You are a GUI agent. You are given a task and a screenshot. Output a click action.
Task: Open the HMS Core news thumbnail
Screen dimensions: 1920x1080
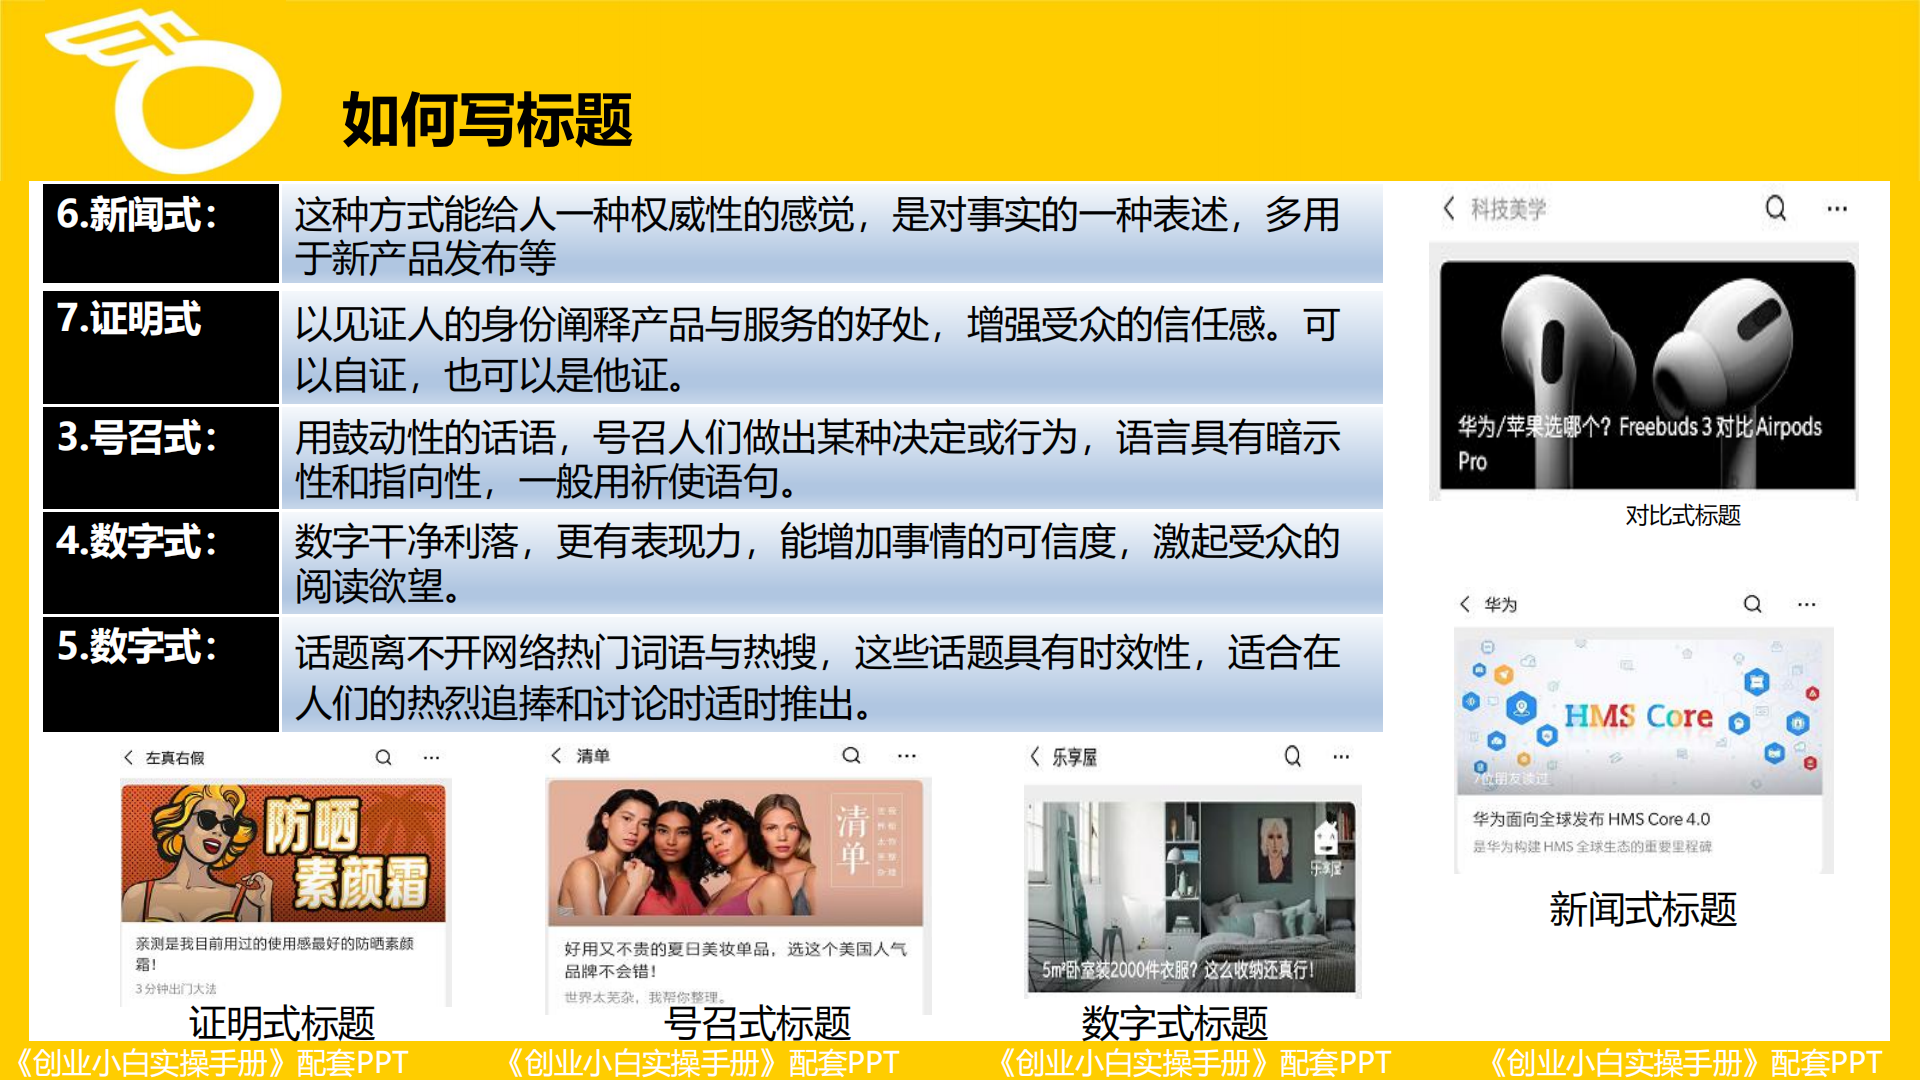[1638, 715]
